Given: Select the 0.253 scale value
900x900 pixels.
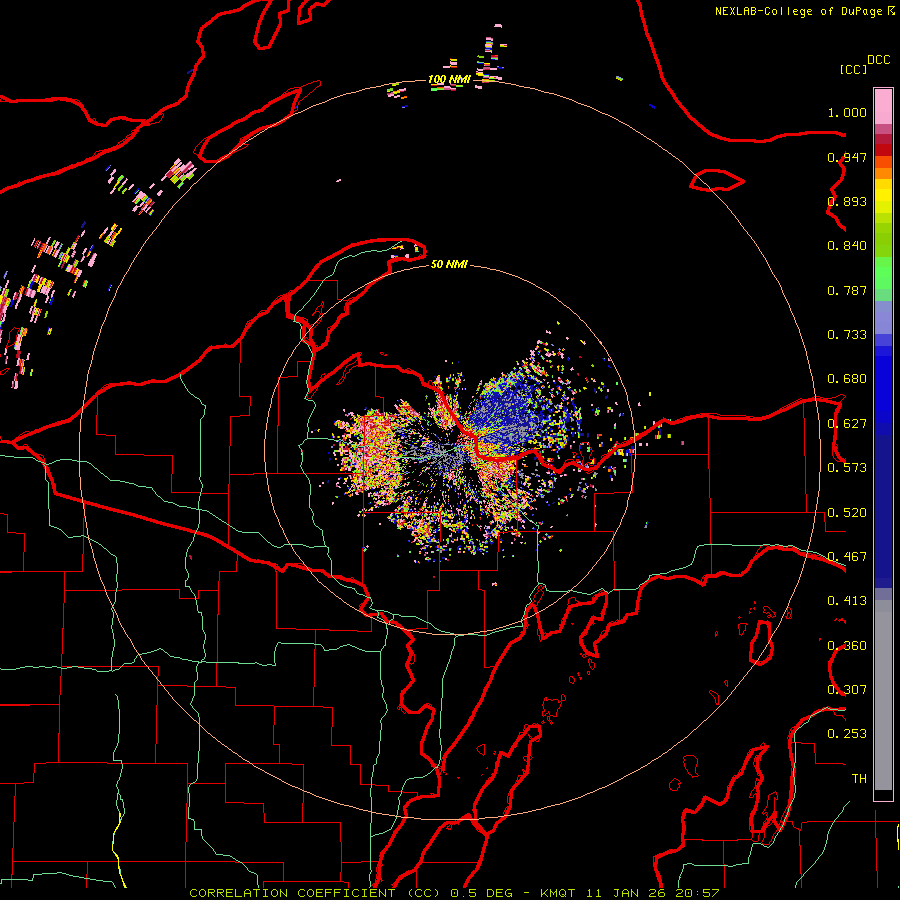Looking at the screenshot, I should (x=847, y=734).
